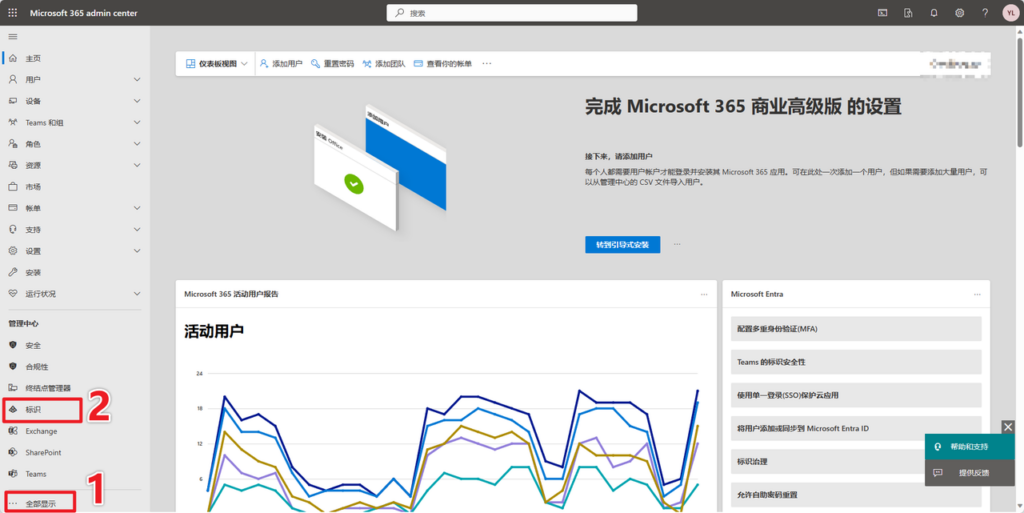Click the 帮助和支持 help and support button

968,446
